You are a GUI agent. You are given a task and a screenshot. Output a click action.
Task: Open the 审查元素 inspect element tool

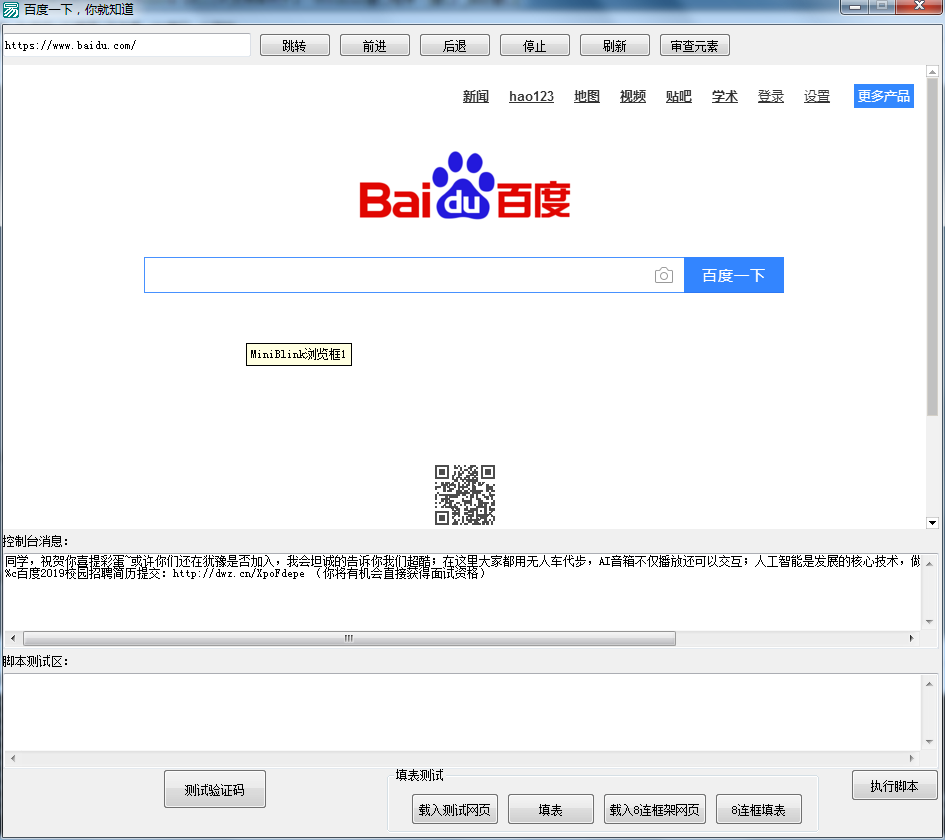[695, 45]
